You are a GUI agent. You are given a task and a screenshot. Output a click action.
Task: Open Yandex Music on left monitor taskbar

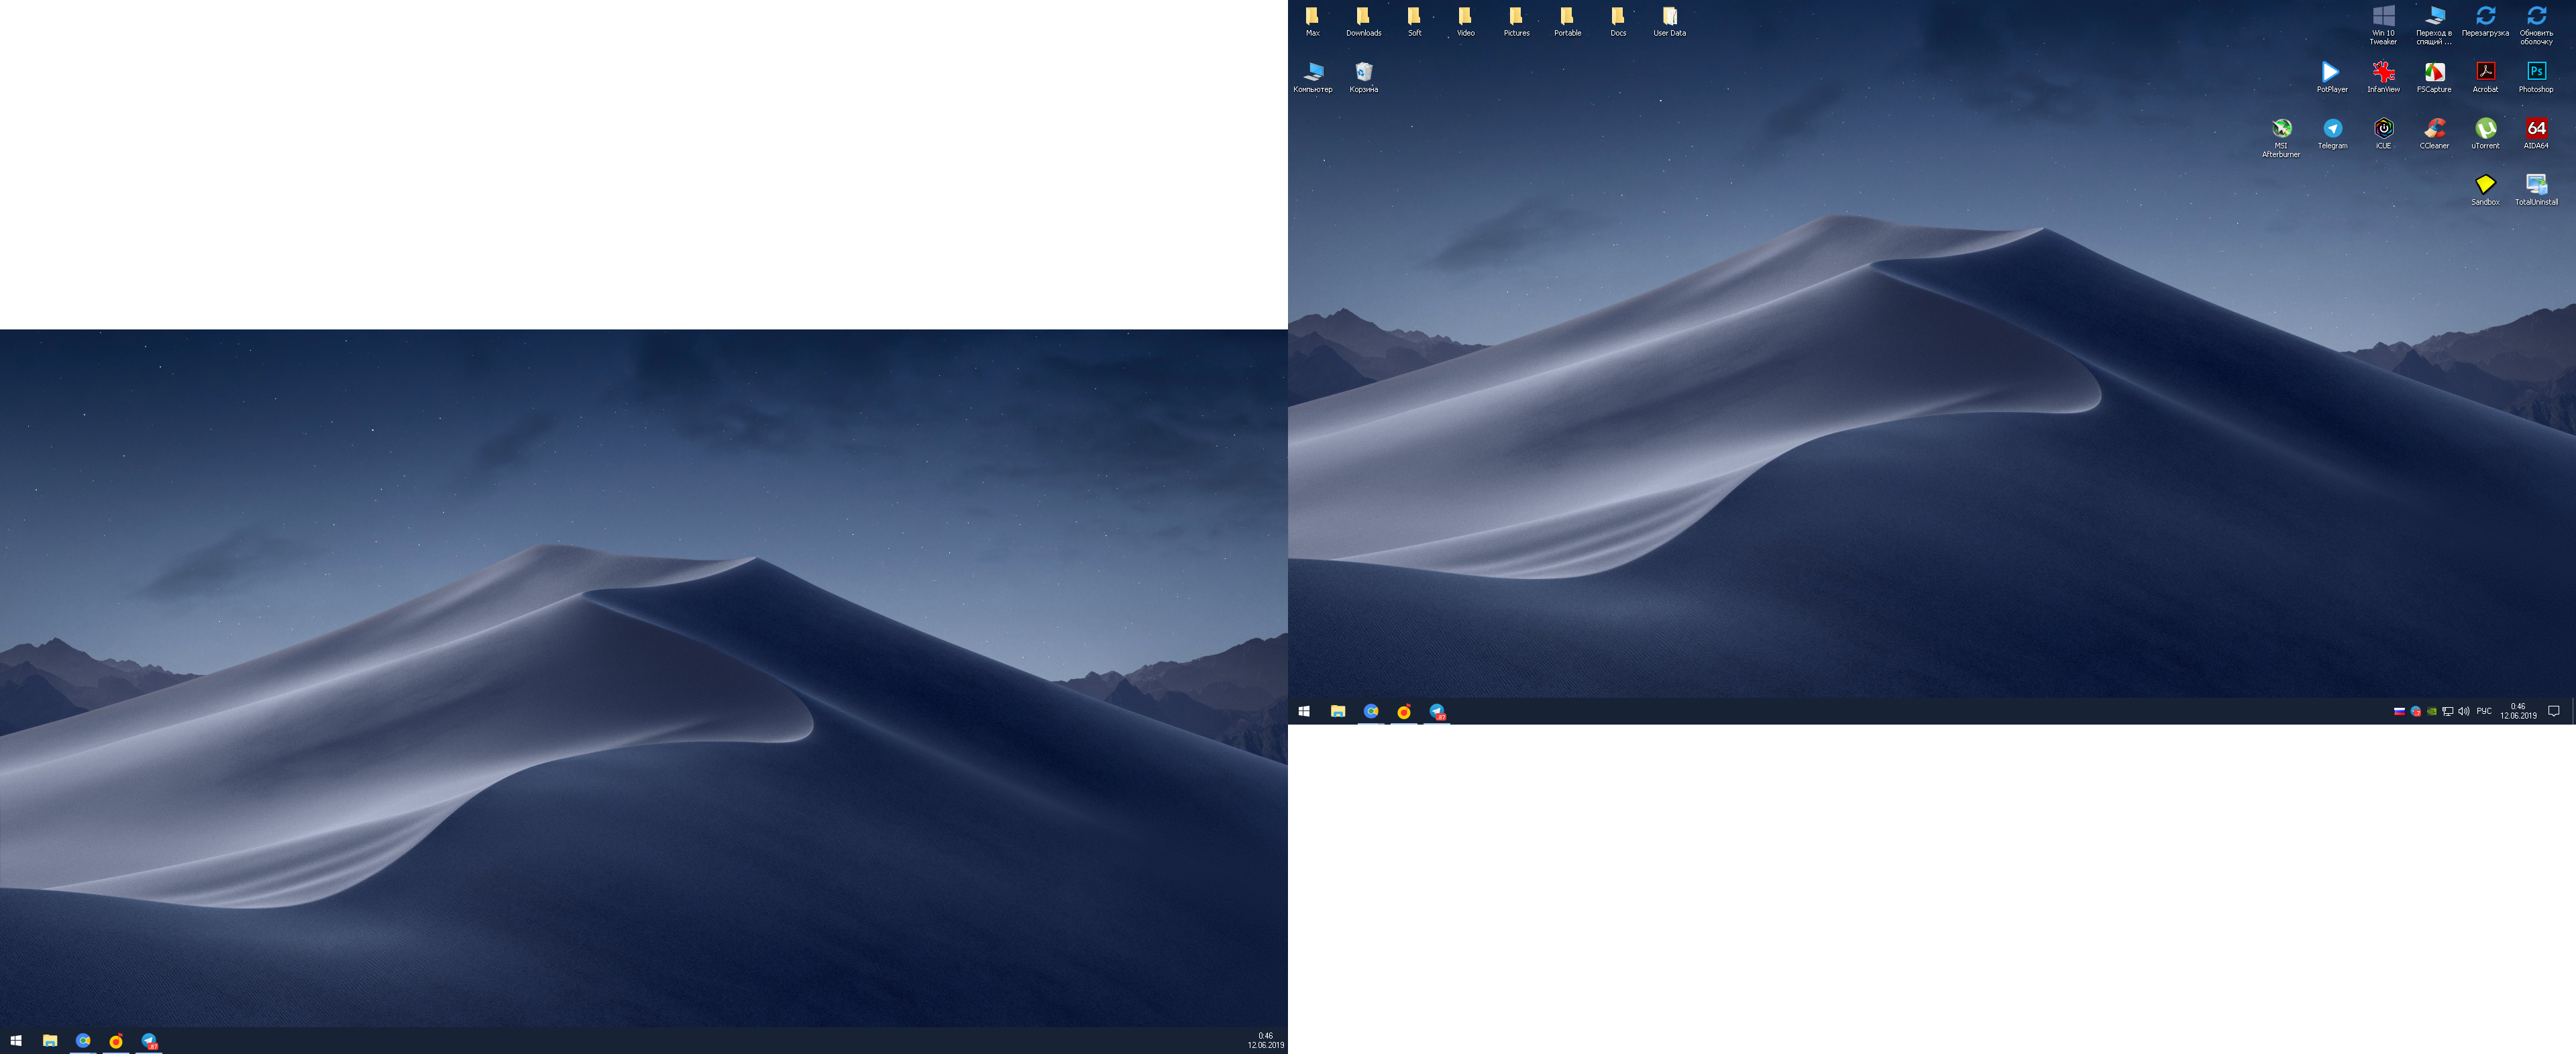(x=116, y=1041)
